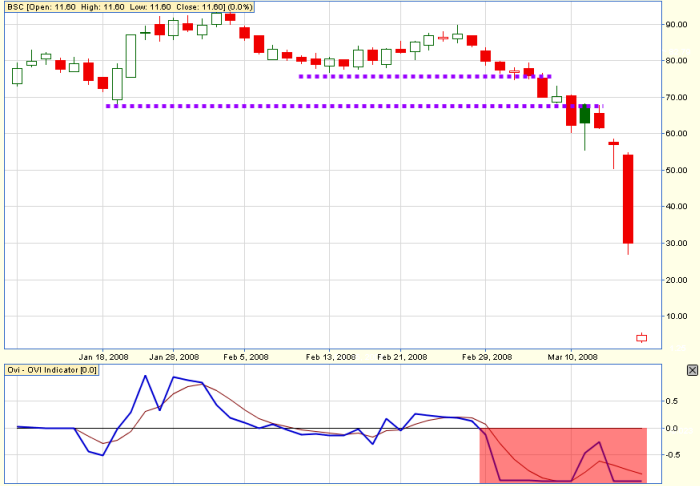
Task: Select the small hollow red candle near 5.00
Action: point(642,338)
